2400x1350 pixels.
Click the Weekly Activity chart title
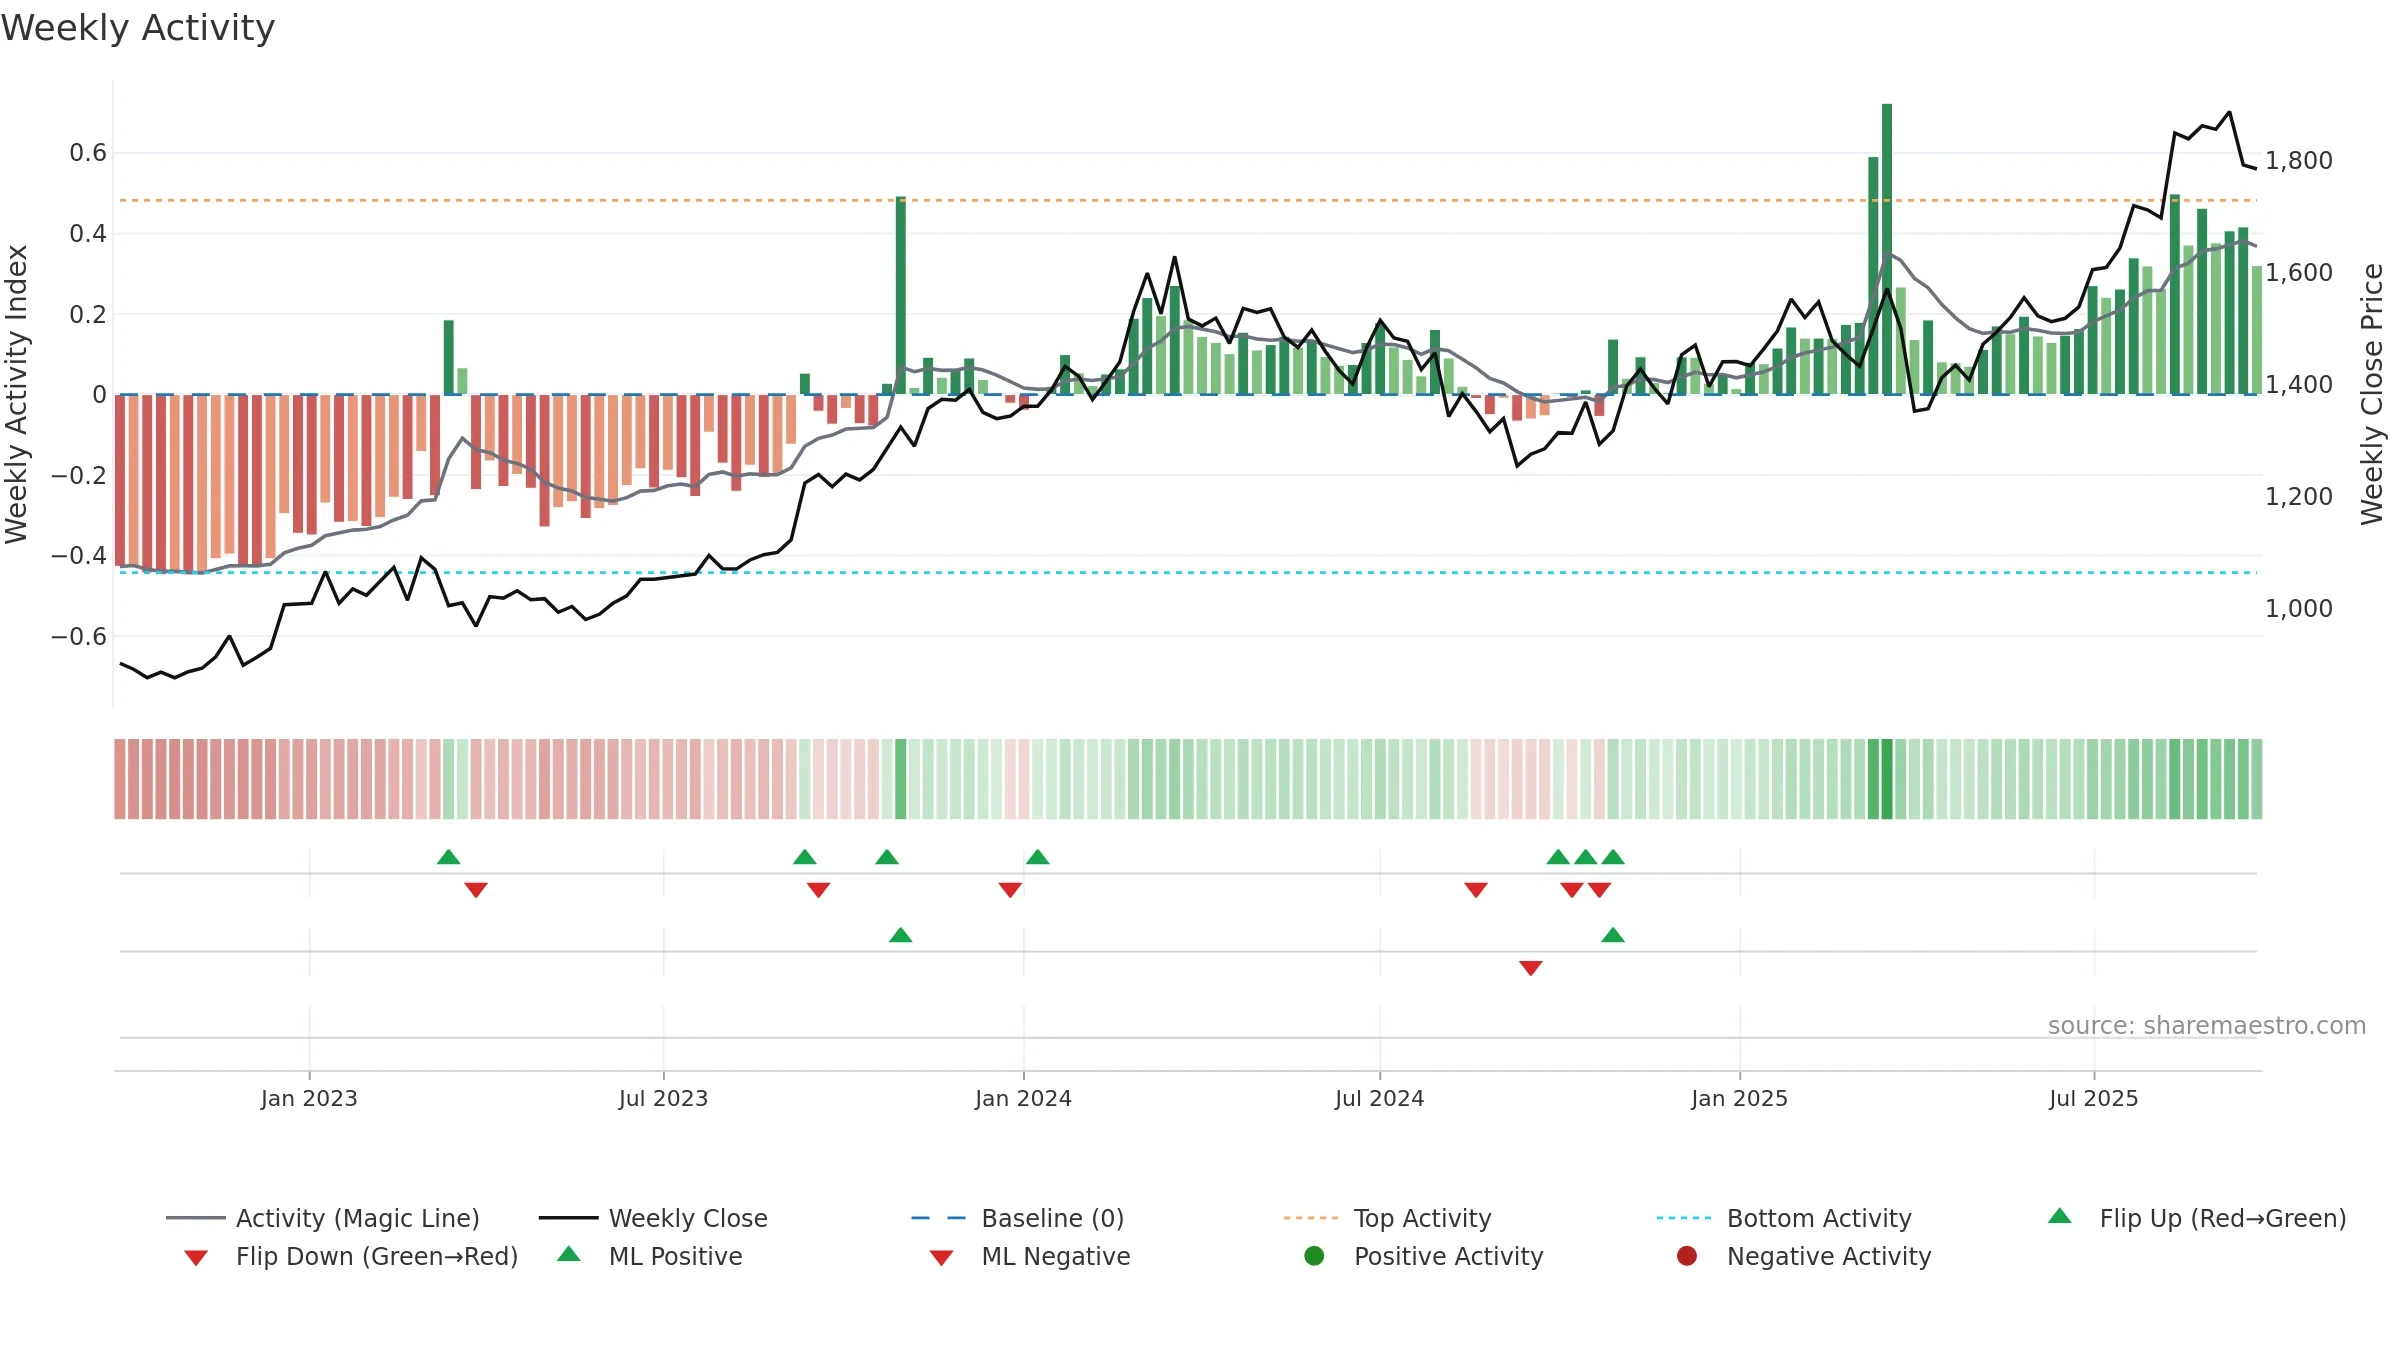click(x=138, y=28)
